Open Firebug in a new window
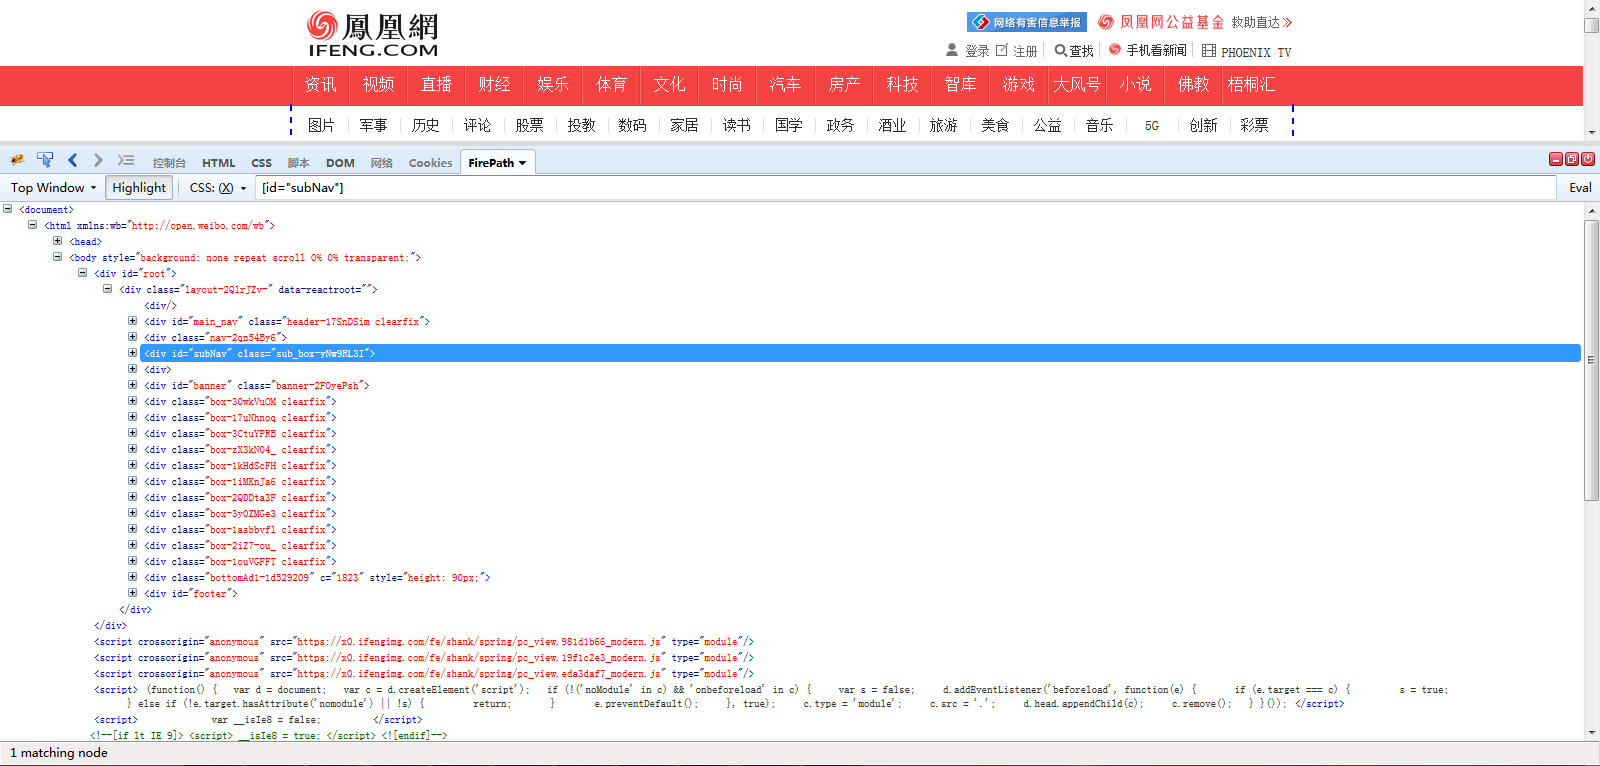Screen dimensions: 1600x766 (1572, 159)
